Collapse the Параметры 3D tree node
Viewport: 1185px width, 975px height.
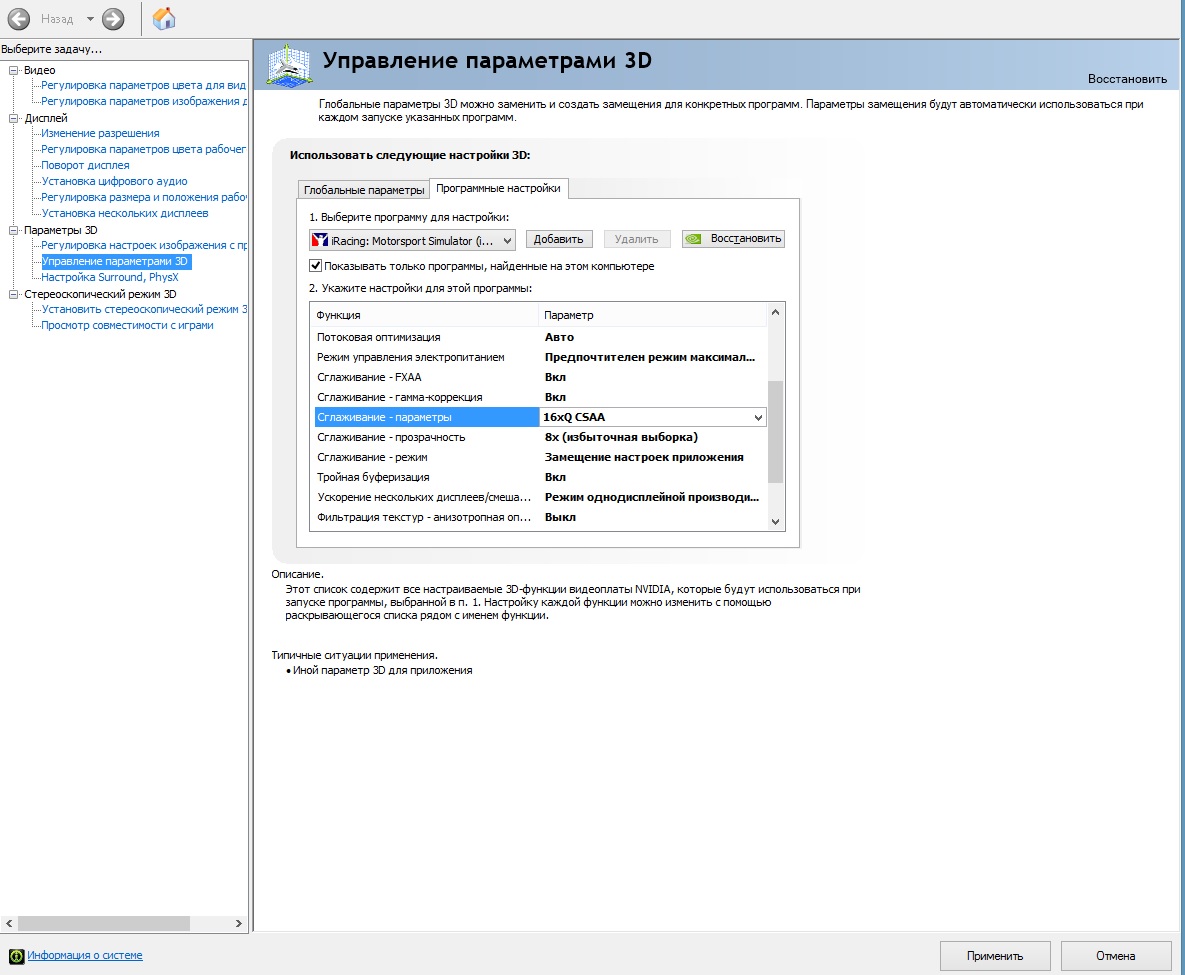click(x=14, y=230)
